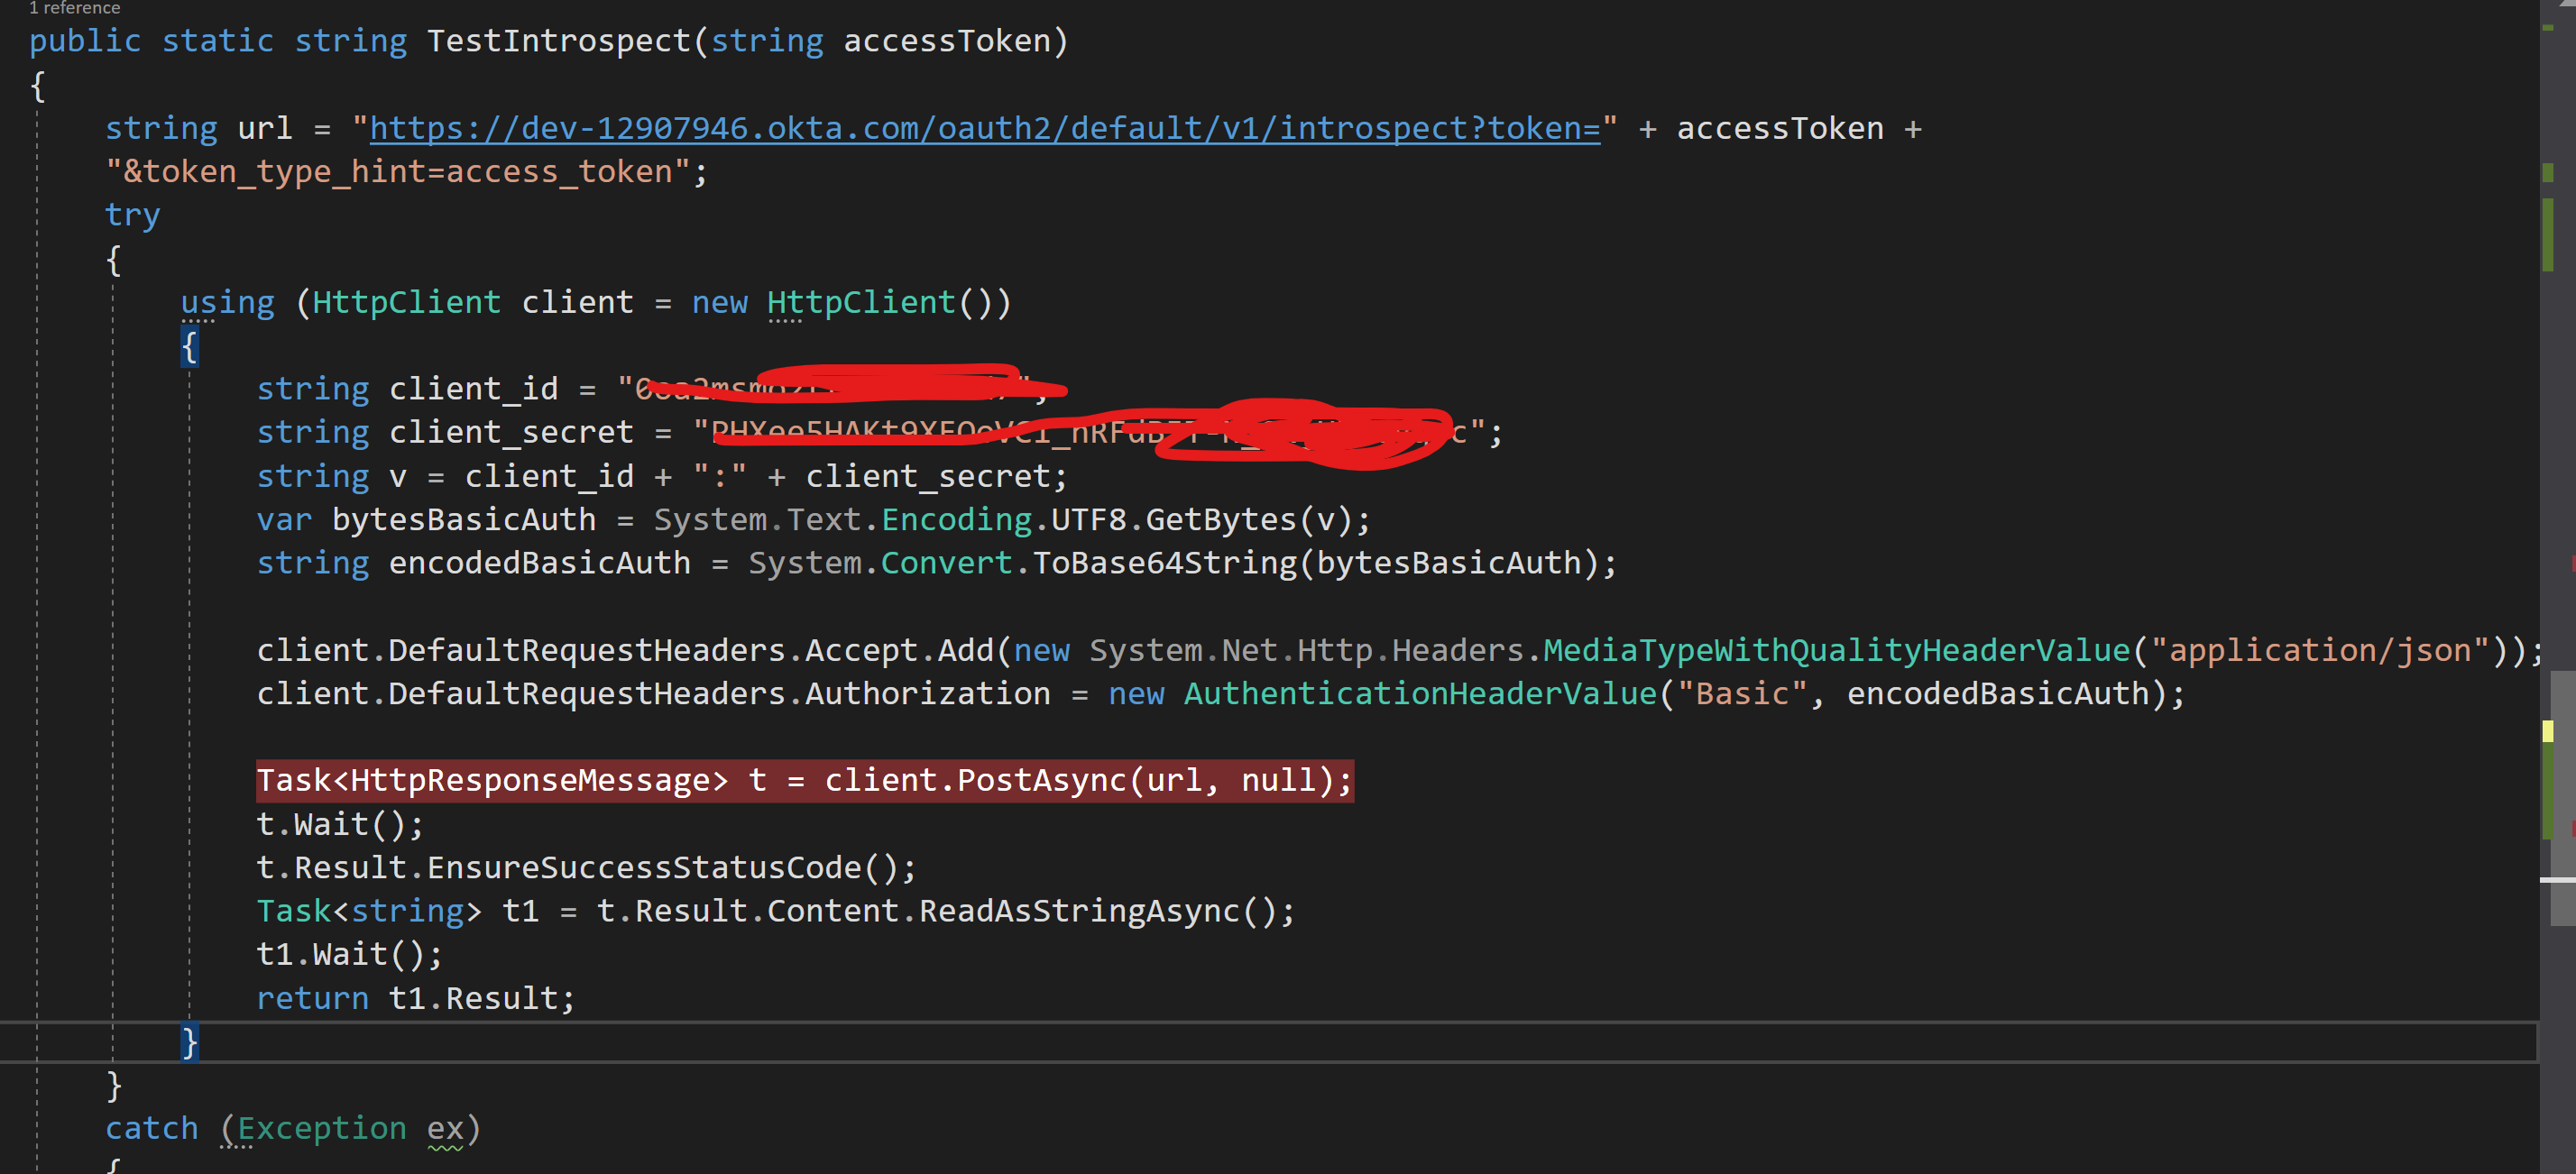Image resolution: width=2576 pixels, height=1174 pixels.
Task: Click the "Basic" string argument
Action: click(x=1742, y=694)
